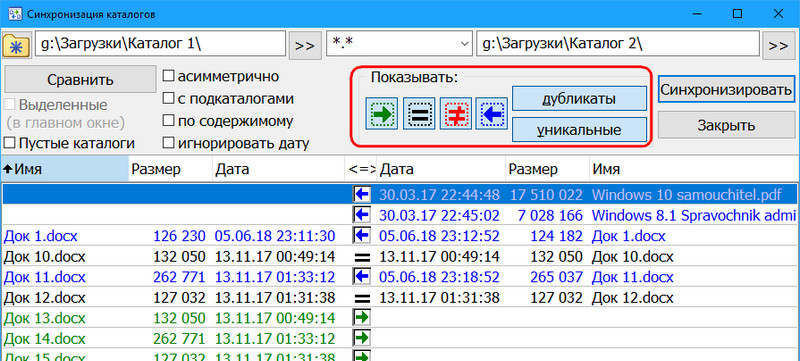Click date 05.06.18 23:18:52

click(x=439, y=277)
